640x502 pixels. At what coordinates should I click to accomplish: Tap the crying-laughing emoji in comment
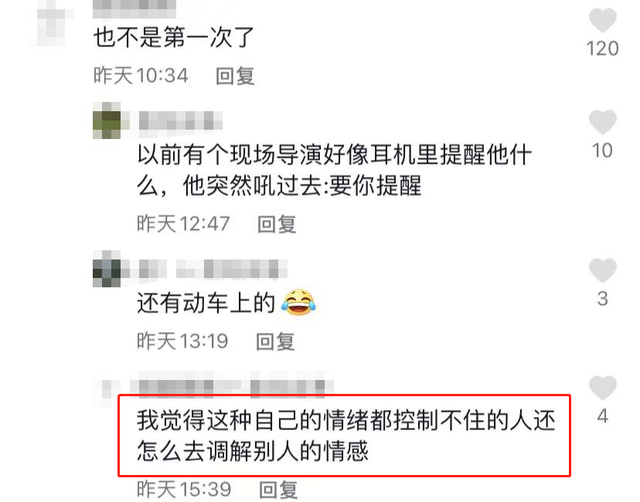(299, 302)
